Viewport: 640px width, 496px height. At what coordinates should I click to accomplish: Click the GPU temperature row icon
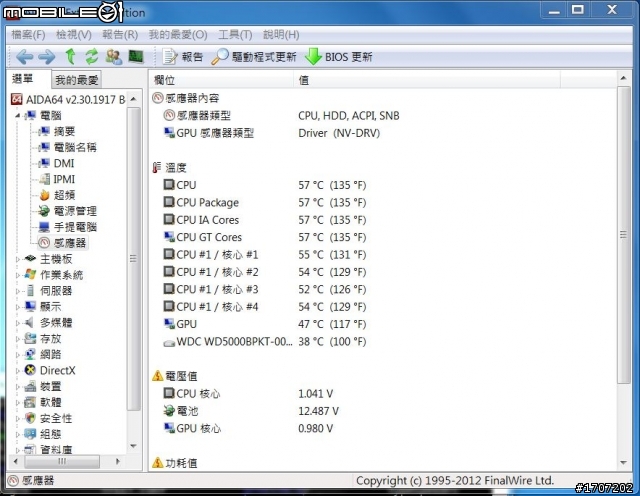(169, 324)
